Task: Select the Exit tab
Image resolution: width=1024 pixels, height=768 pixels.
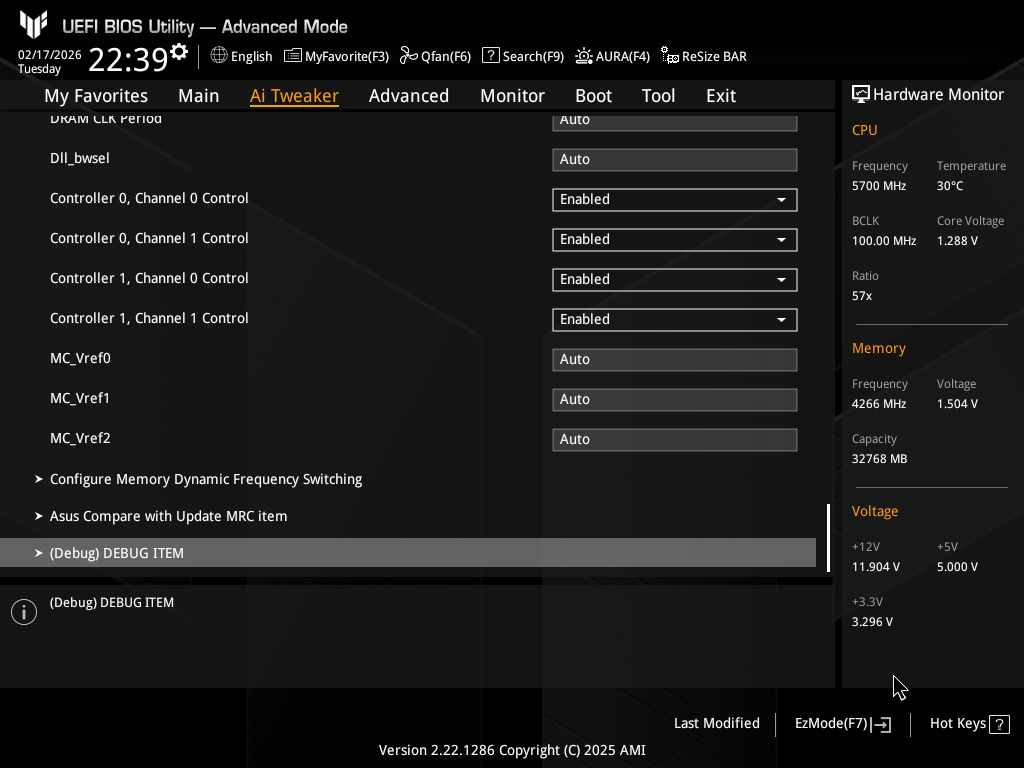Action: (x=721, y=95)
